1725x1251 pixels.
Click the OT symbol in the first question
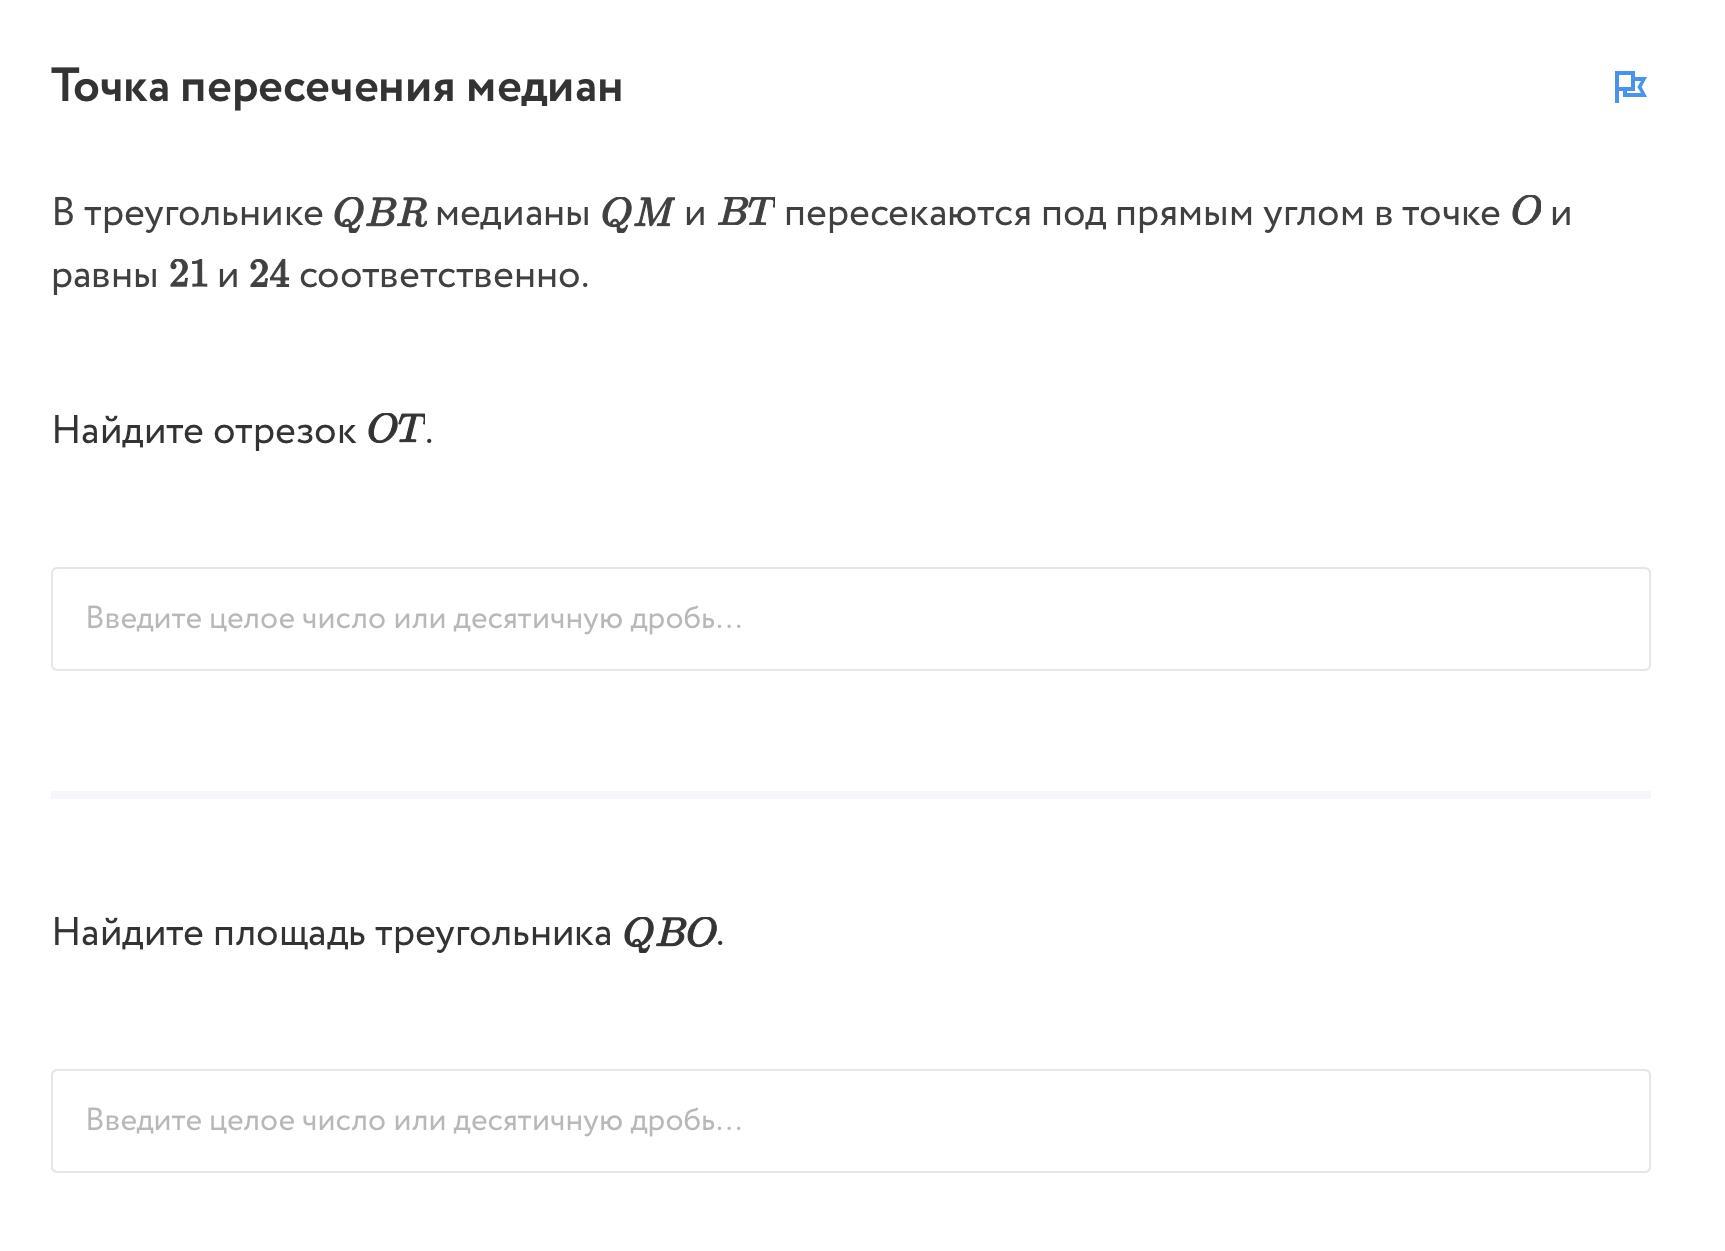pyautogui.click(x=396, y=431)
